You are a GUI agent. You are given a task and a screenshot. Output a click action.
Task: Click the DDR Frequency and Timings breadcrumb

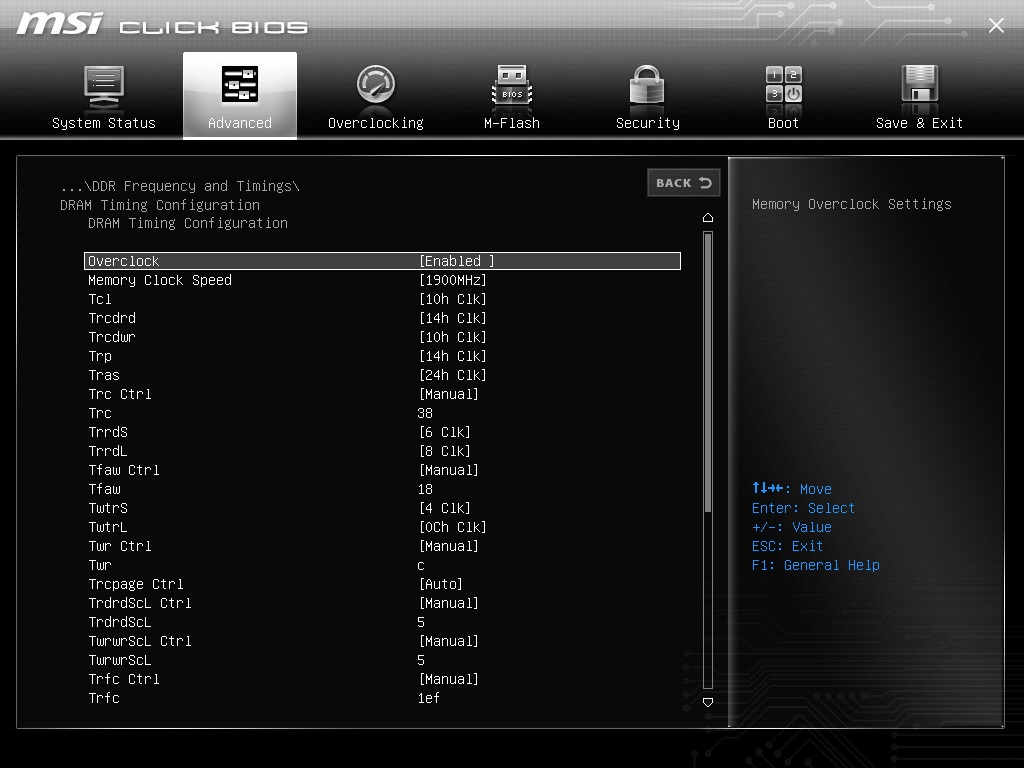180,186
